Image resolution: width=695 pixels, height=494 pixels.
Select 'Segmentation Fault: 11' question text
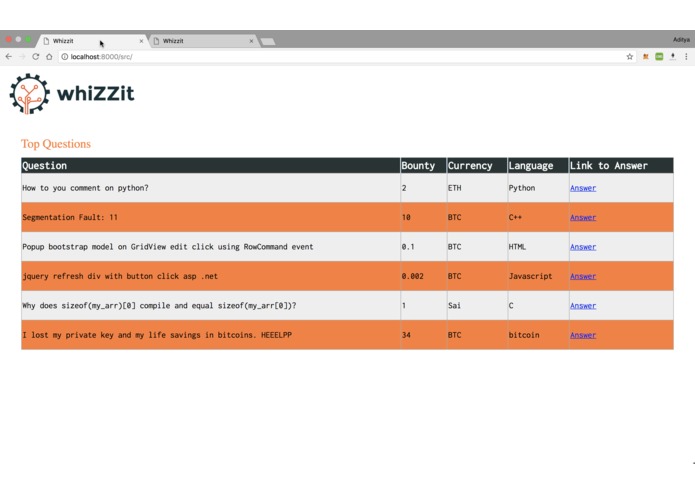tap(70, 218)
